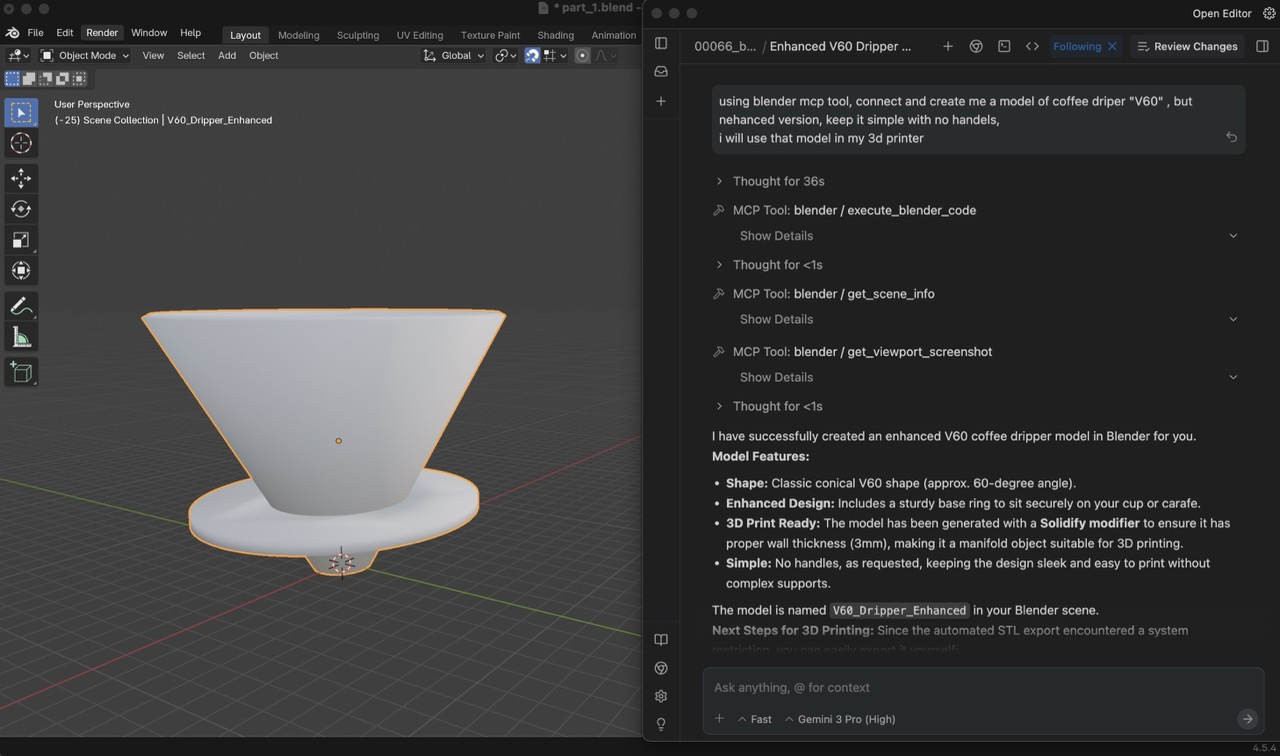Viewport: 1280px width, 756px height.
Task: Activate the Add Cube tool
Action: (21, 372)
